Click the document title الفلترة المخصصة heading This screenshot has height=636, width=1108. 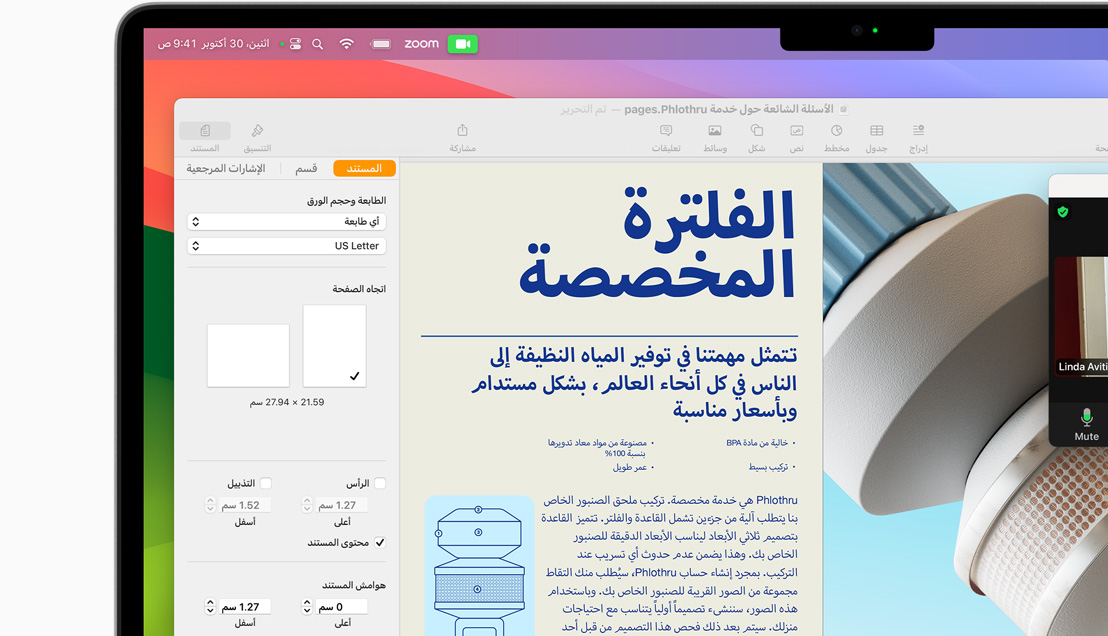[x=657, y=244]
